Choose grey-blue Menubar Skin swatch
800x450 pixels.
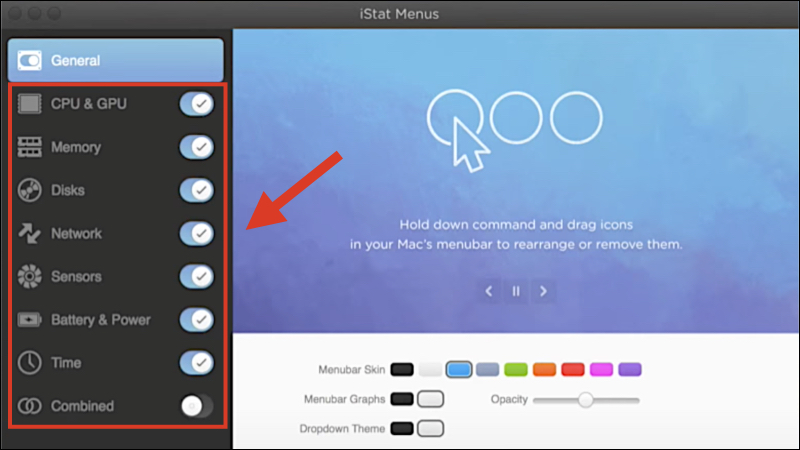(487, 369)
